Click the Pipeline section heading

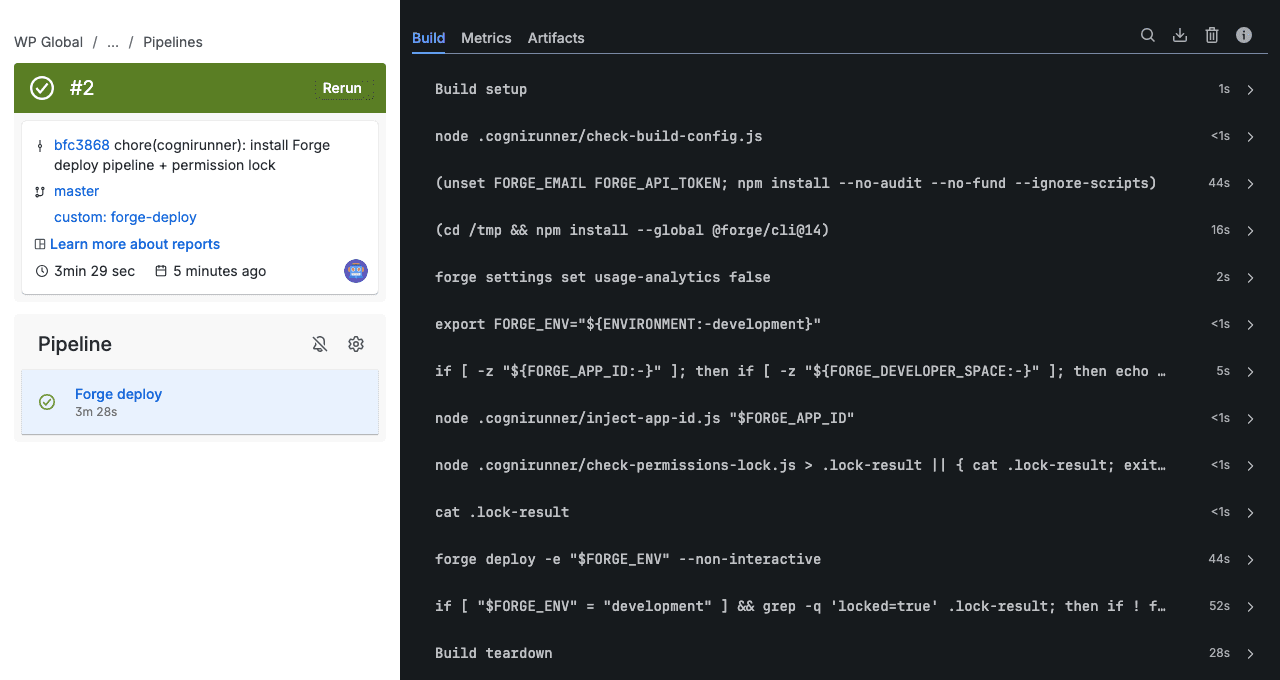75,344
